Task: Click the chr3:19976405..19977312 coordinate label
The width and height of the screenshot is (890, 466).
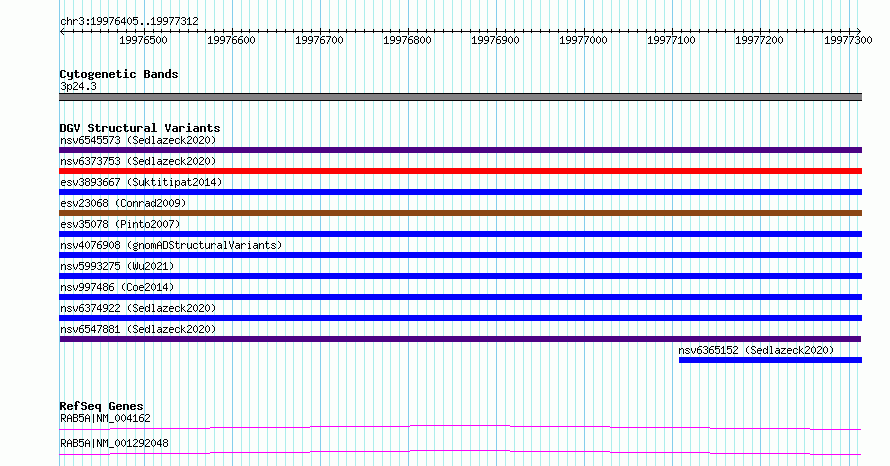Action: pyautogui.click(x=129, y=22)
